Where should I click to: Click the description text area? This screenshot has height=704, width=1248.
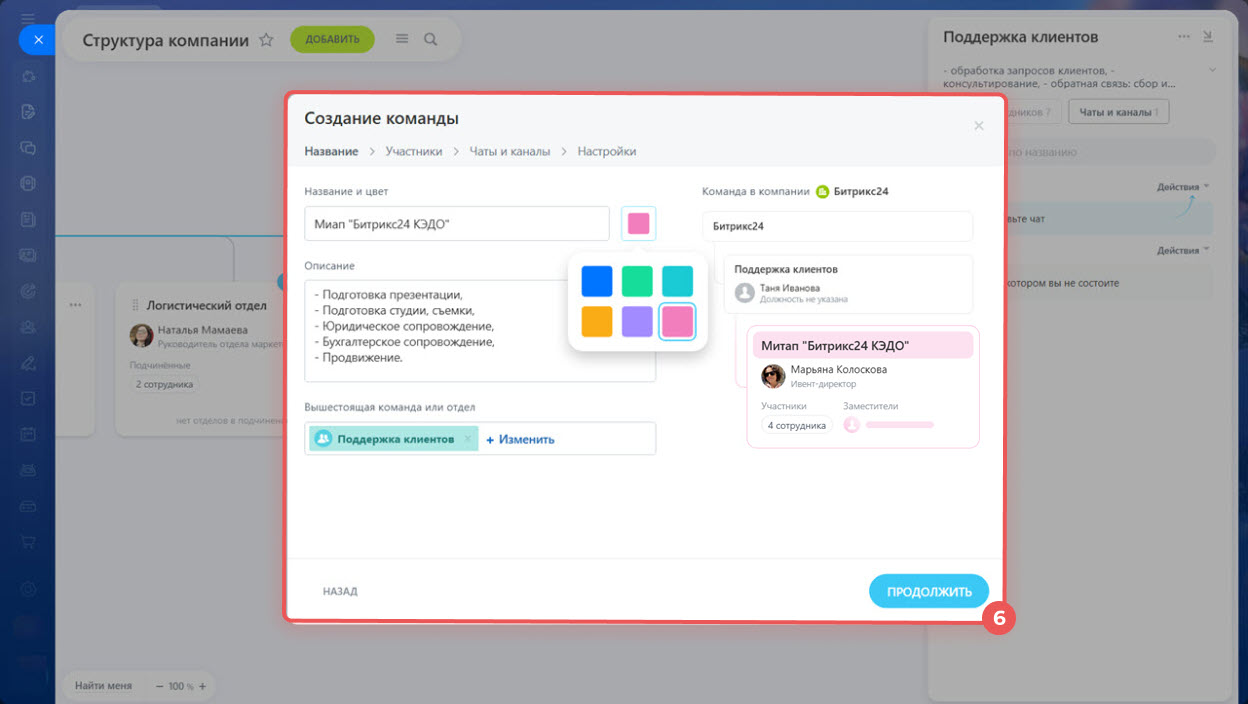tap(480, 331)
